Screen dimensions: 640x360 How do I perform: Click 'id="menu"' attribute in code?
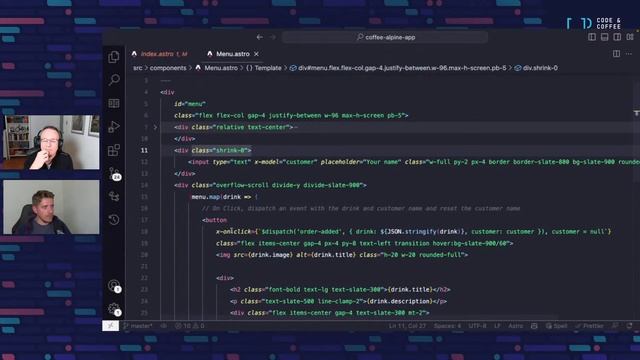(190, 104)
